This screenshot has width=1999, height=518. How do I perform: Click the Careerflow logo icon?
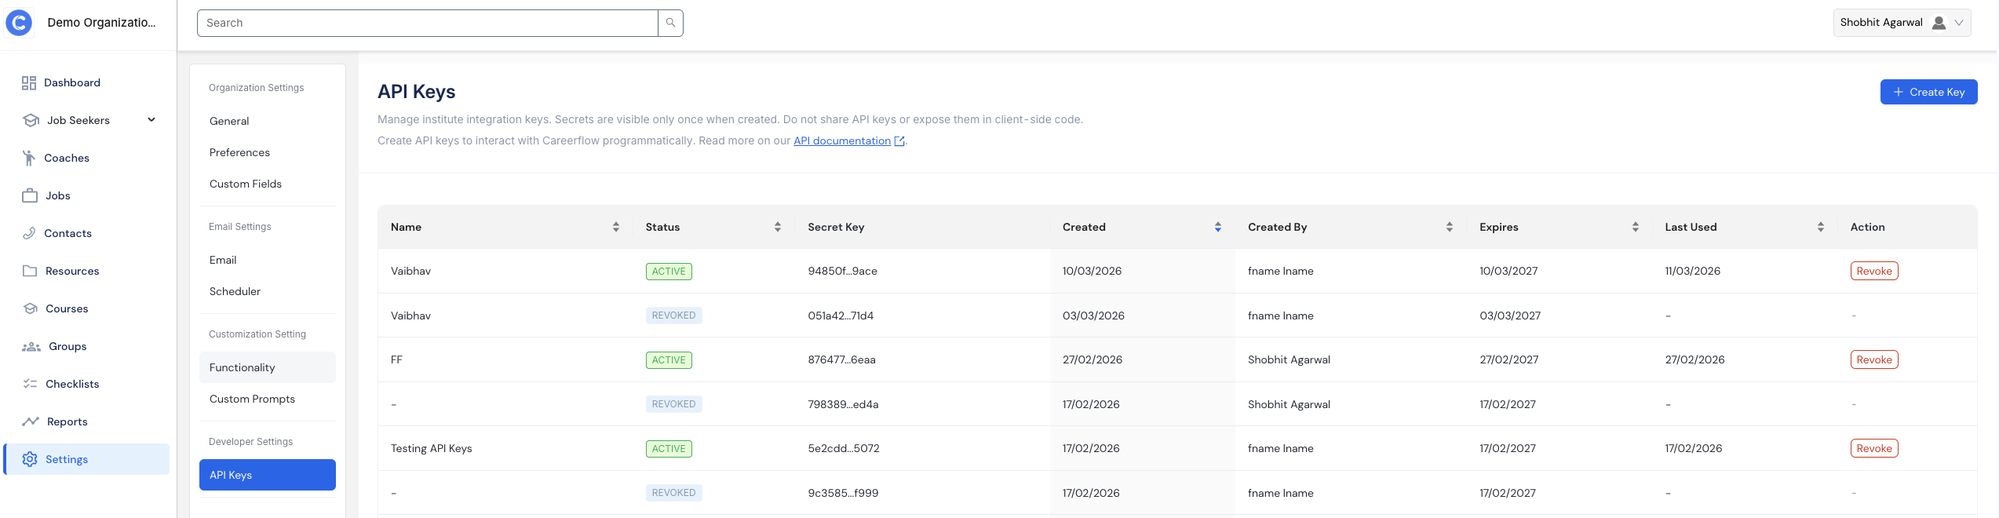tap(19, 22)
